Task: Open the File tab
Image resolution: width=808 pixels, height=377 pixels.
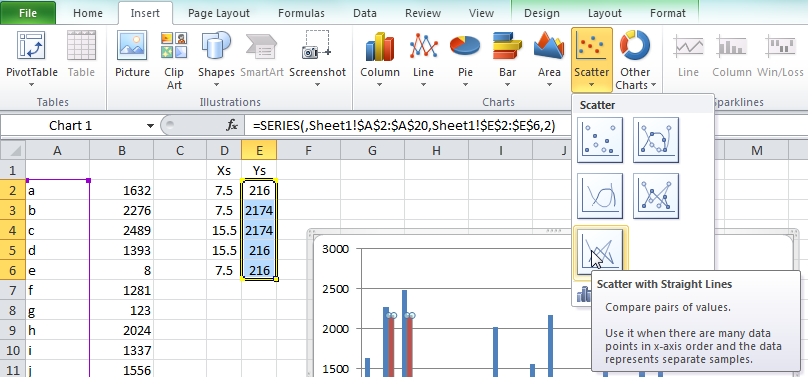Action: (28, 13)
